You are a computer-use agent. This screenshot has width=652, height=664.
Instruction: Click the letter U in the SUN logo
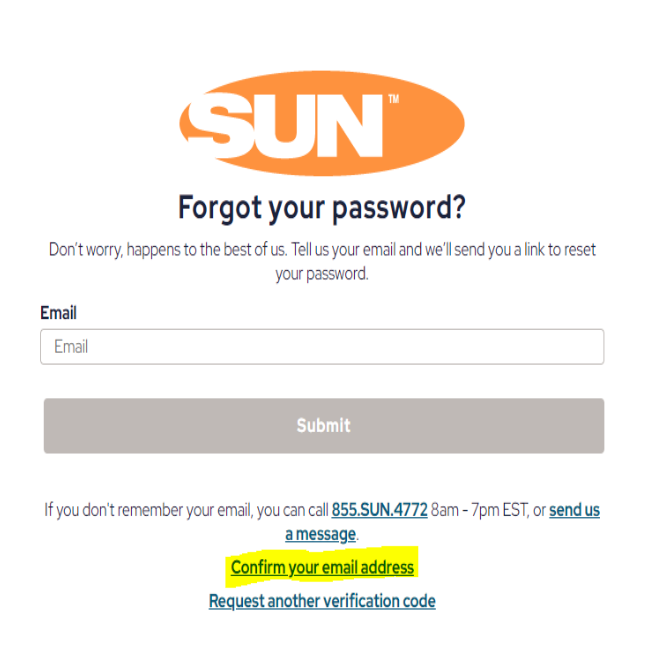[284, 126]
